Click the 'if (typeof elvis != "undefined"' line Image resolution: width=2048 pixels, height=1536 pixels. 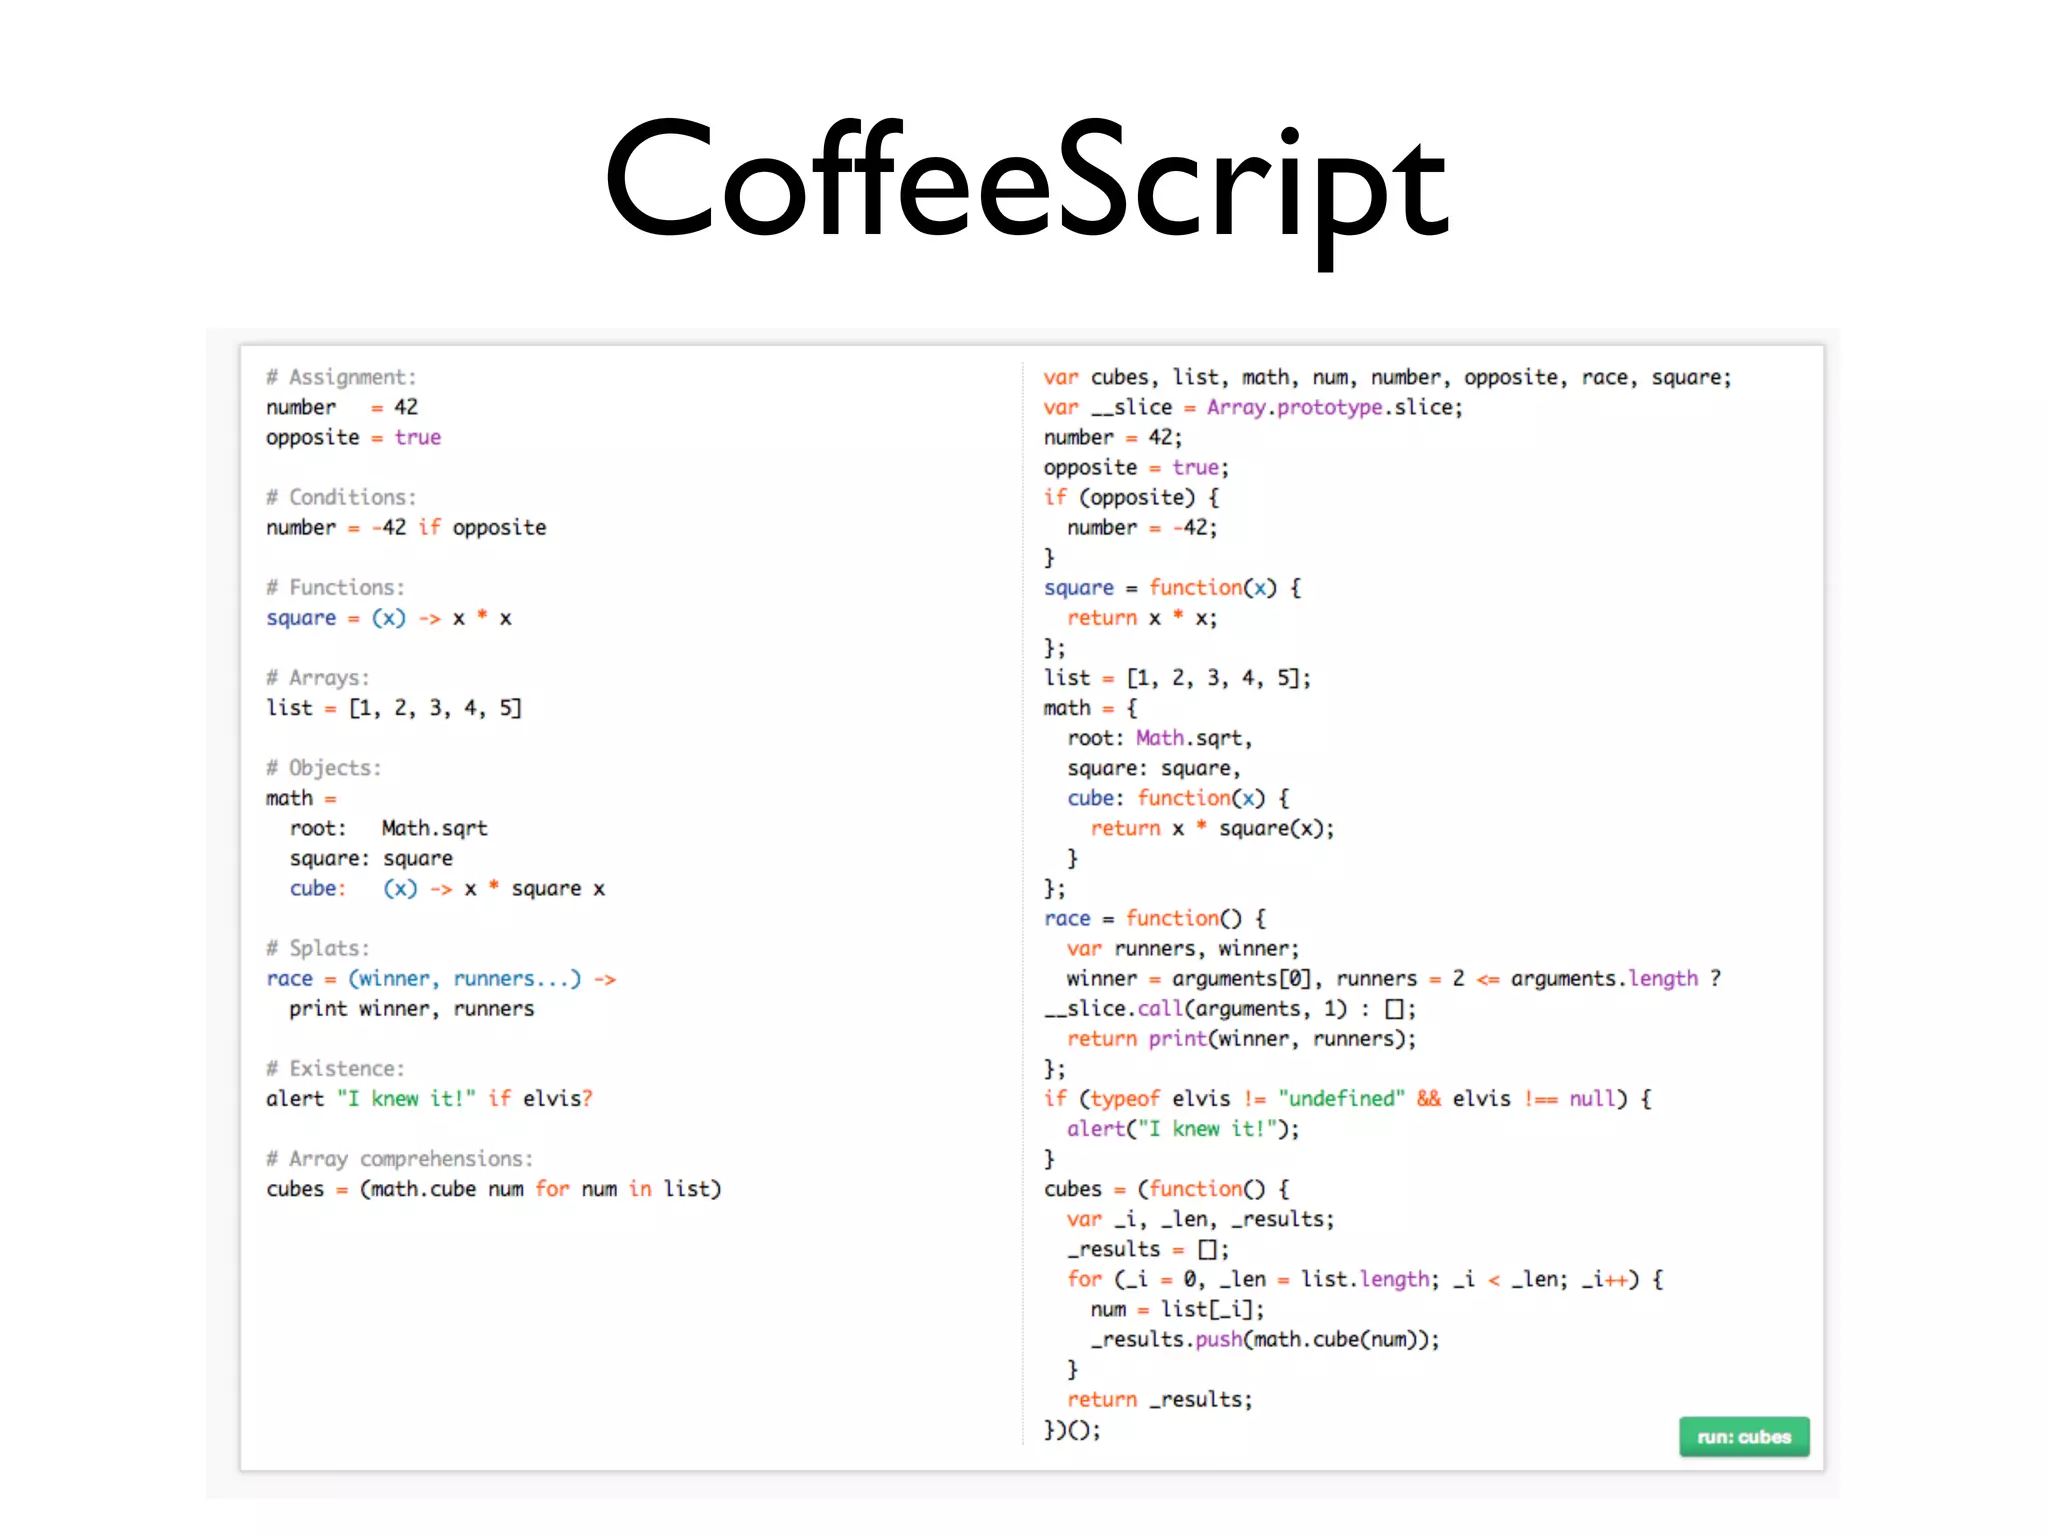click(x=1348, y=1098)
